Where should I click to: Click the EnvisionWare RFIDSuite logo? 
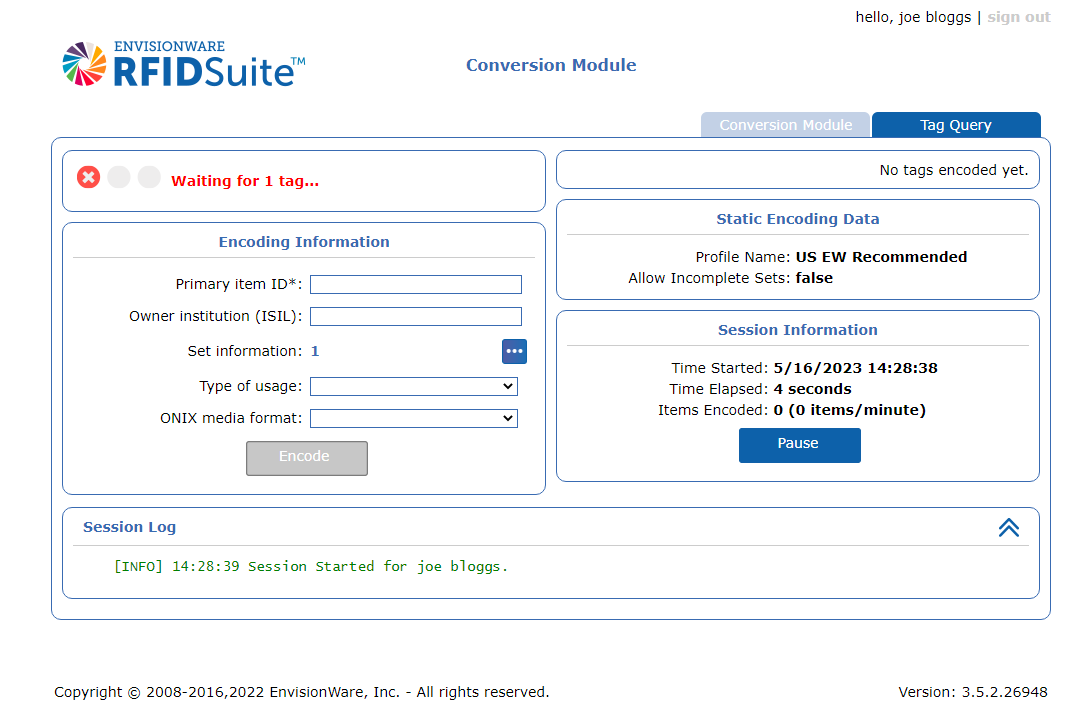click(184, 64)
